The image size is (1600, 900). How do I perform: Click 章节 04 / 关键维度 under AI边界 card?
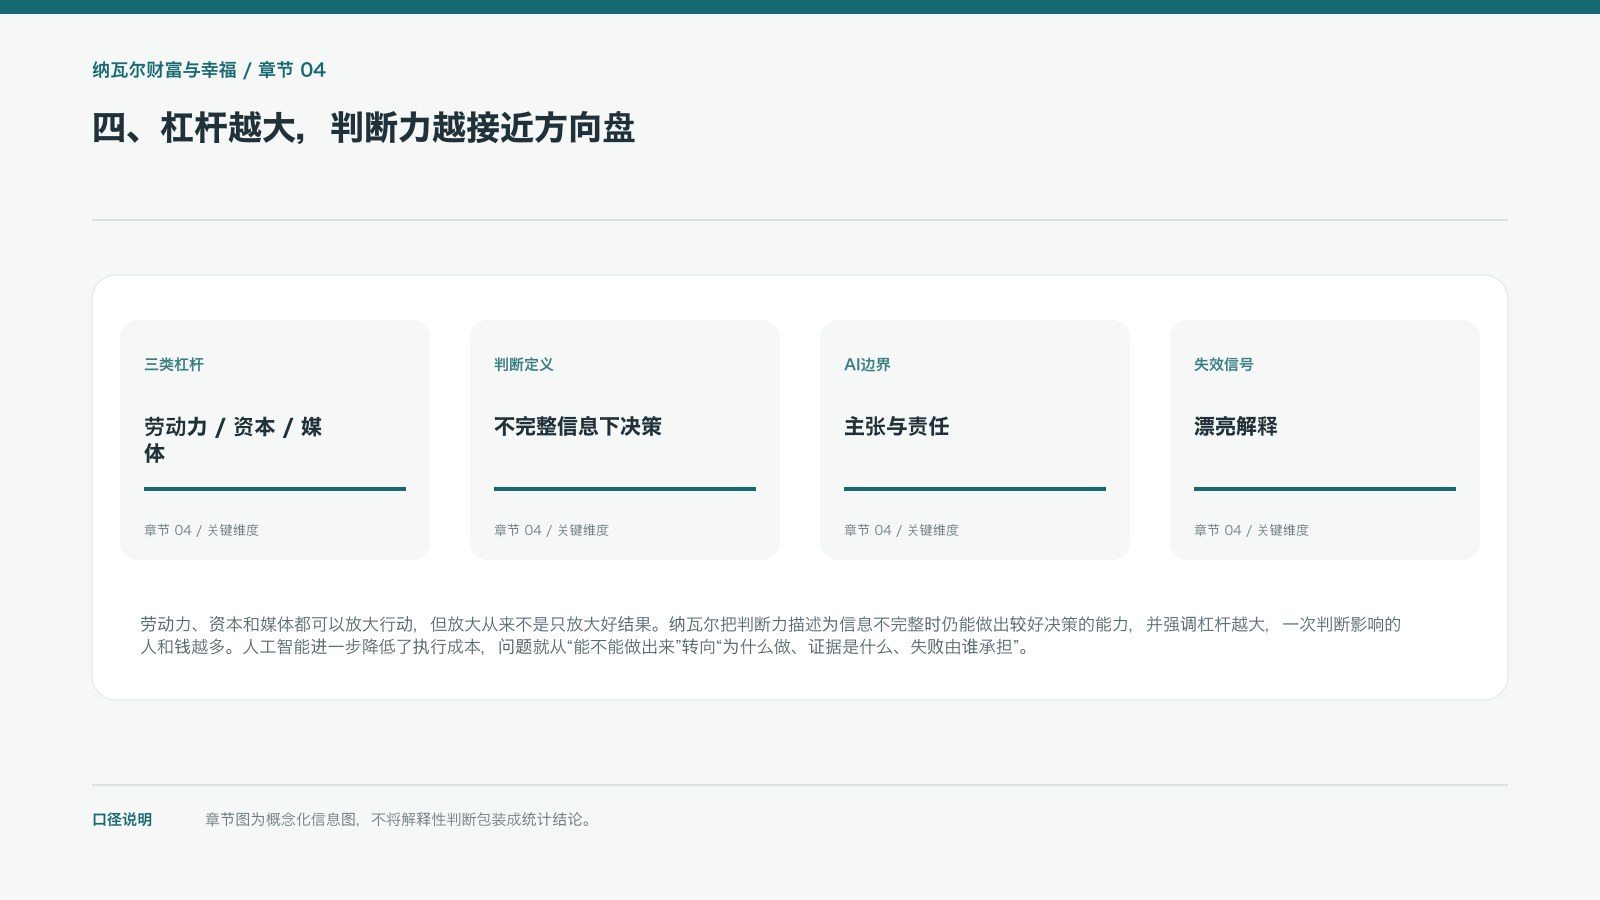tap(901, 530)
